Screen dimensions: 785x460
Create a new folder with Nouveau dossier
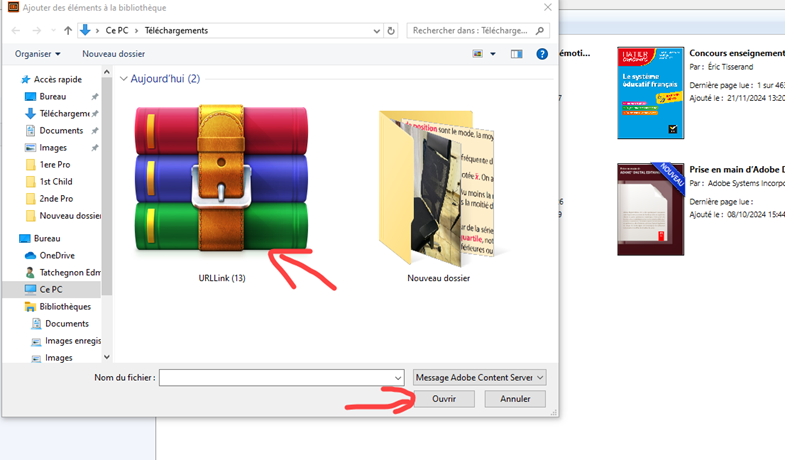click(x=114, y=54)
